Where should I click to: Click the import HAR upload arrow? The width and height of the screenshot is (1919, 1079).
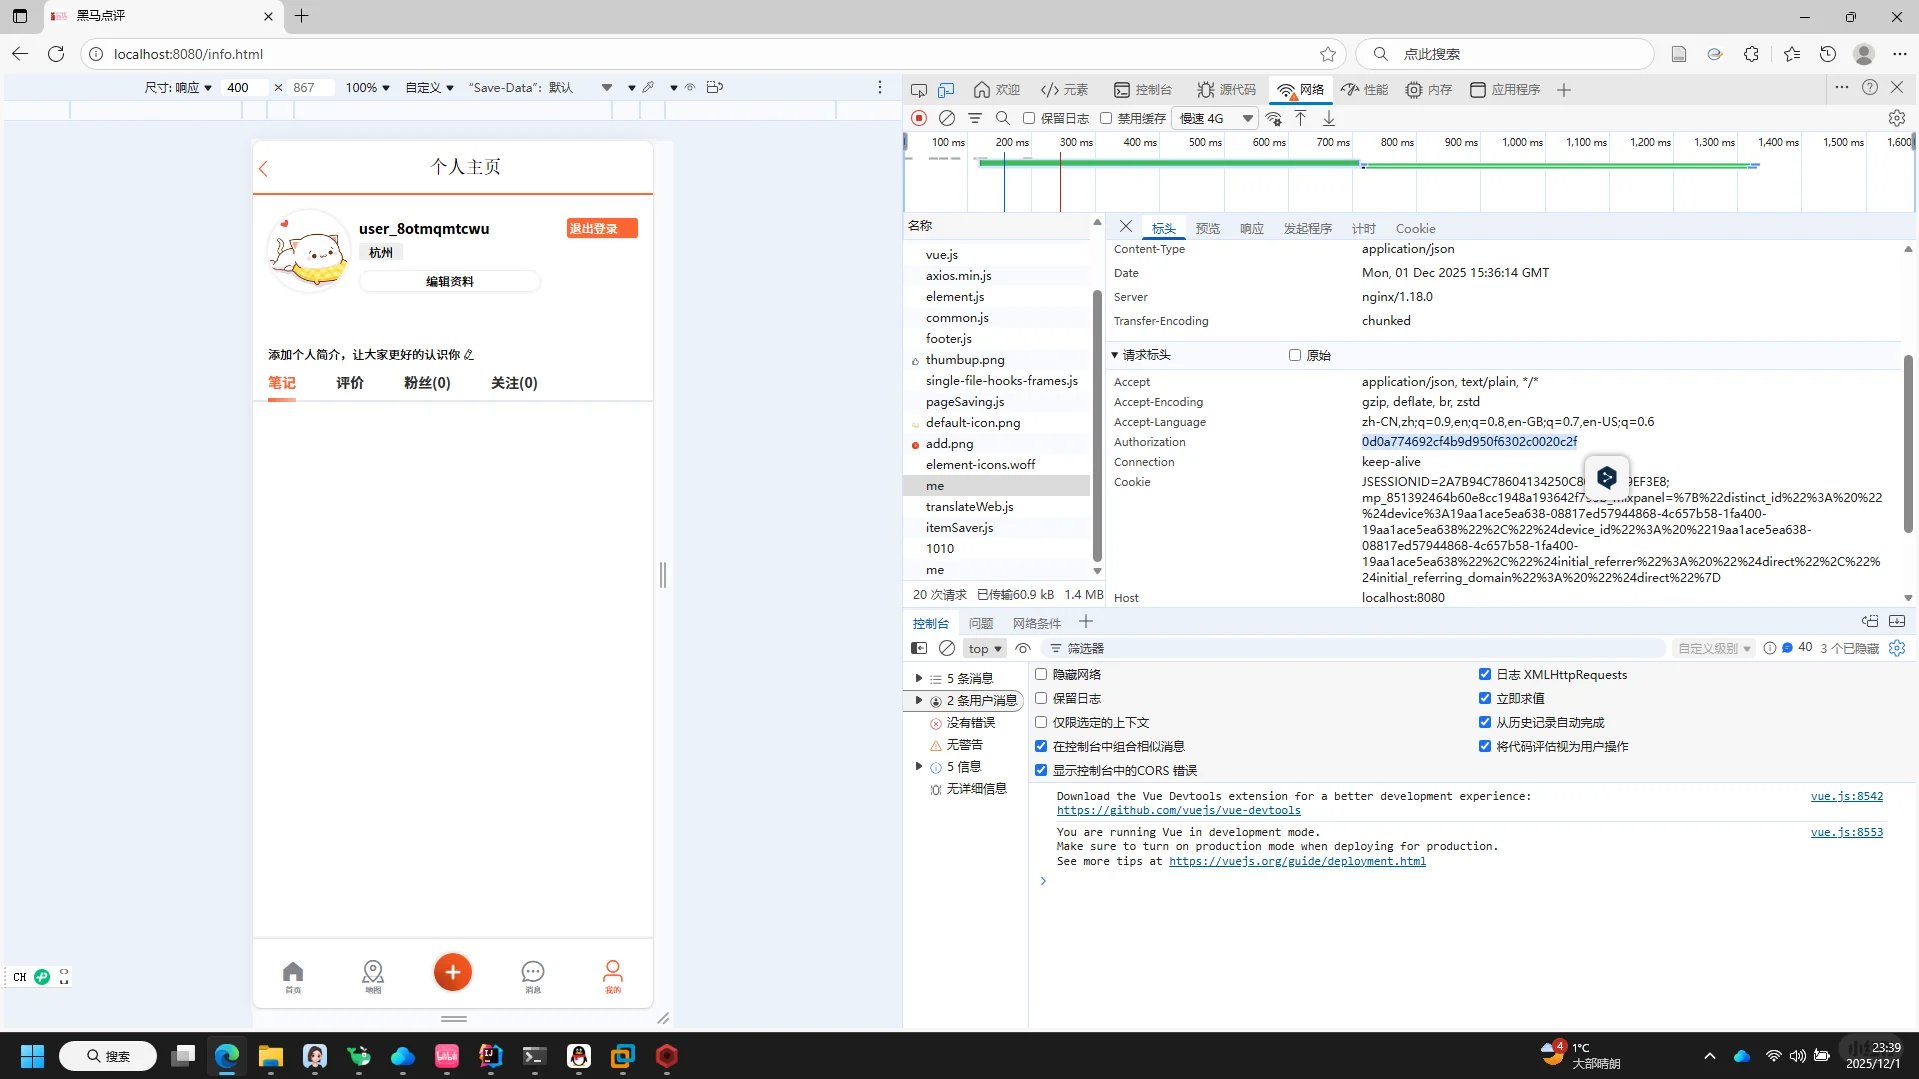[1301, 118]
